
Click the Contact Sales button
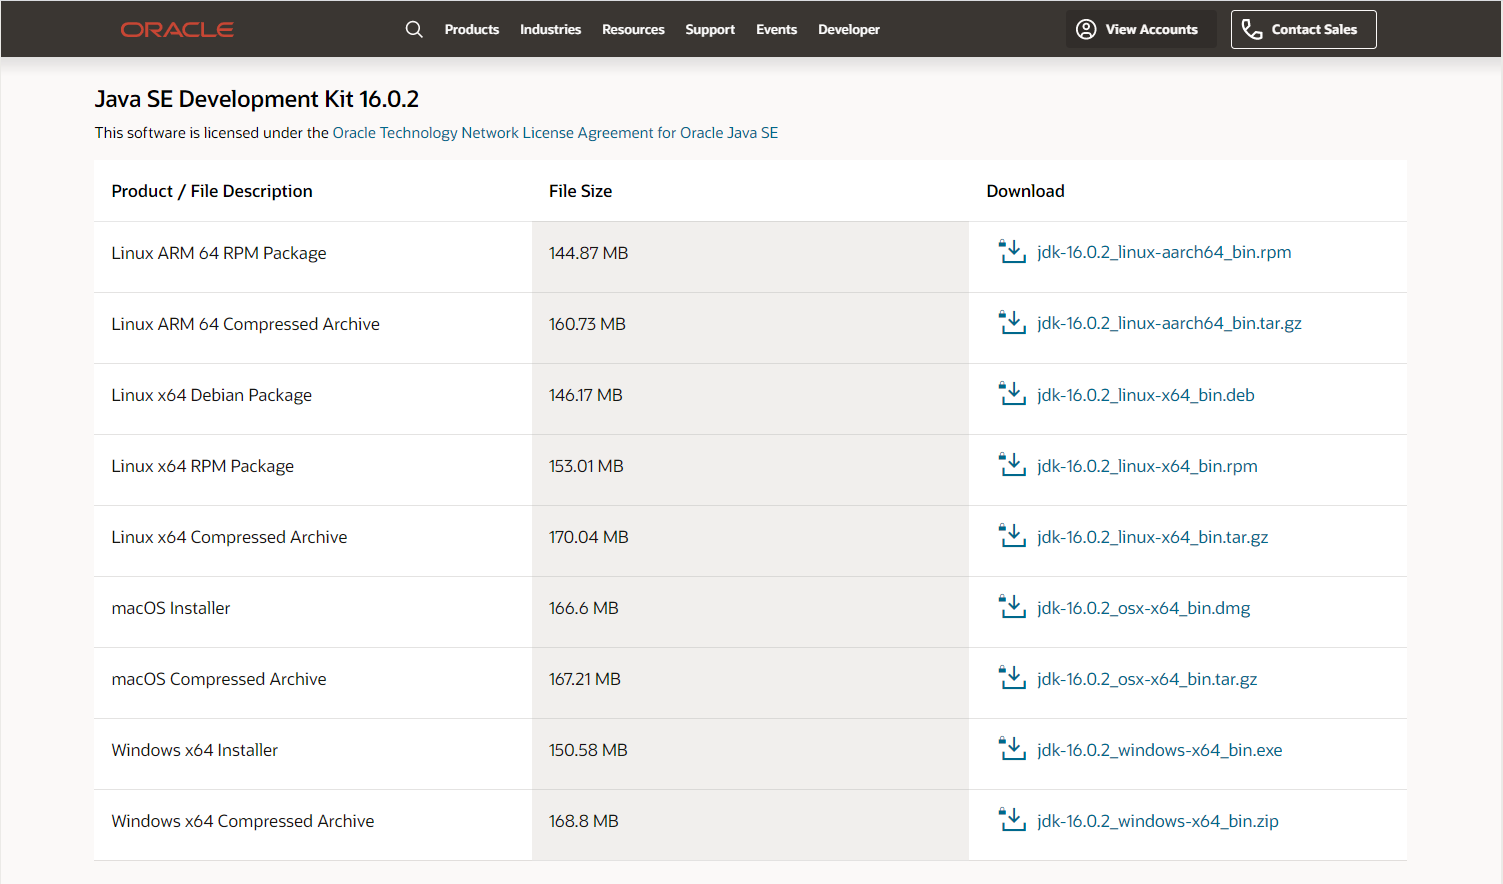tap(1303, 30)
